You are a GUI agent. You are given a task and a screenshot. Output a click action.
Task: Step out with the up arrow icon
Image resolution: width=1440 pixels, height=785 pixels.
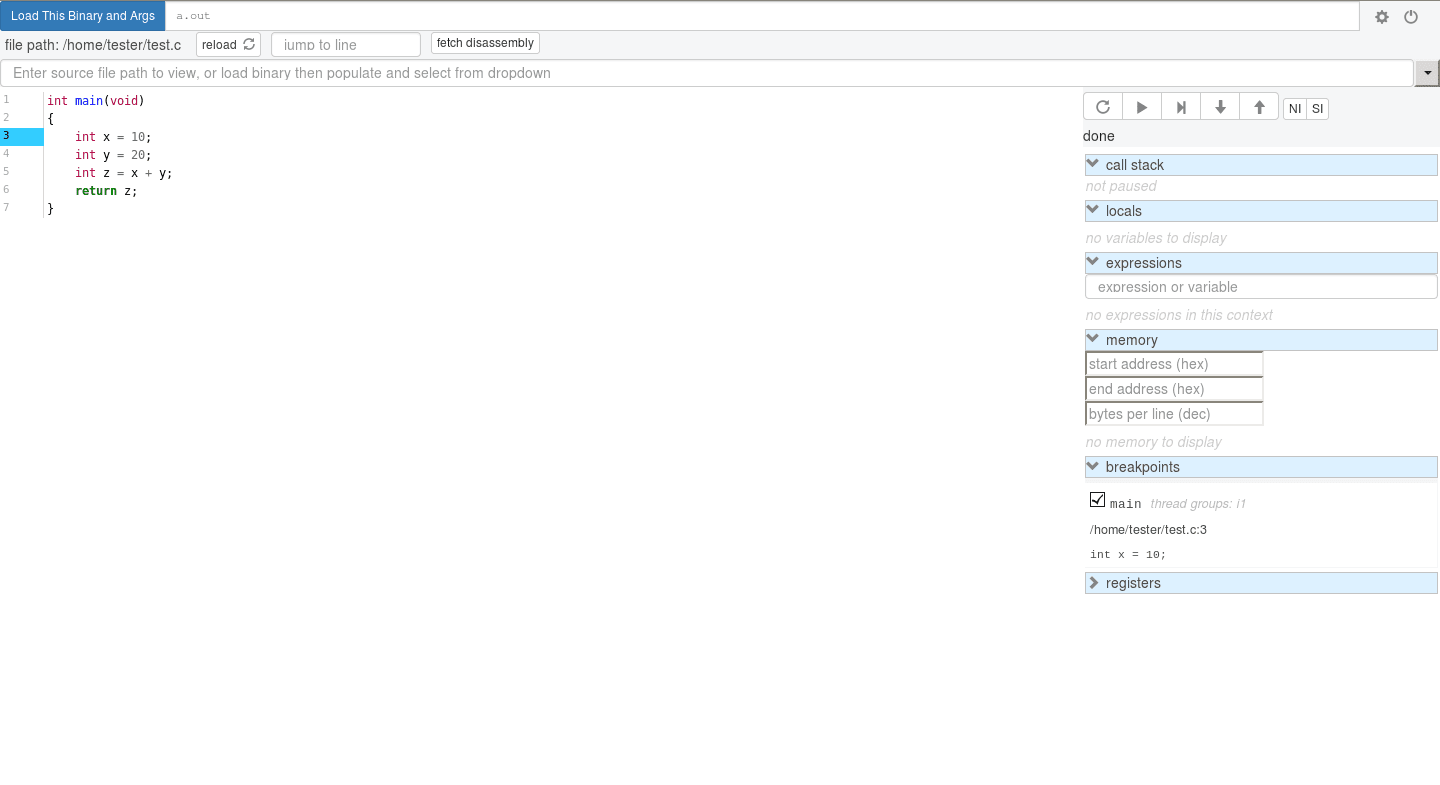click(1259, 108)
